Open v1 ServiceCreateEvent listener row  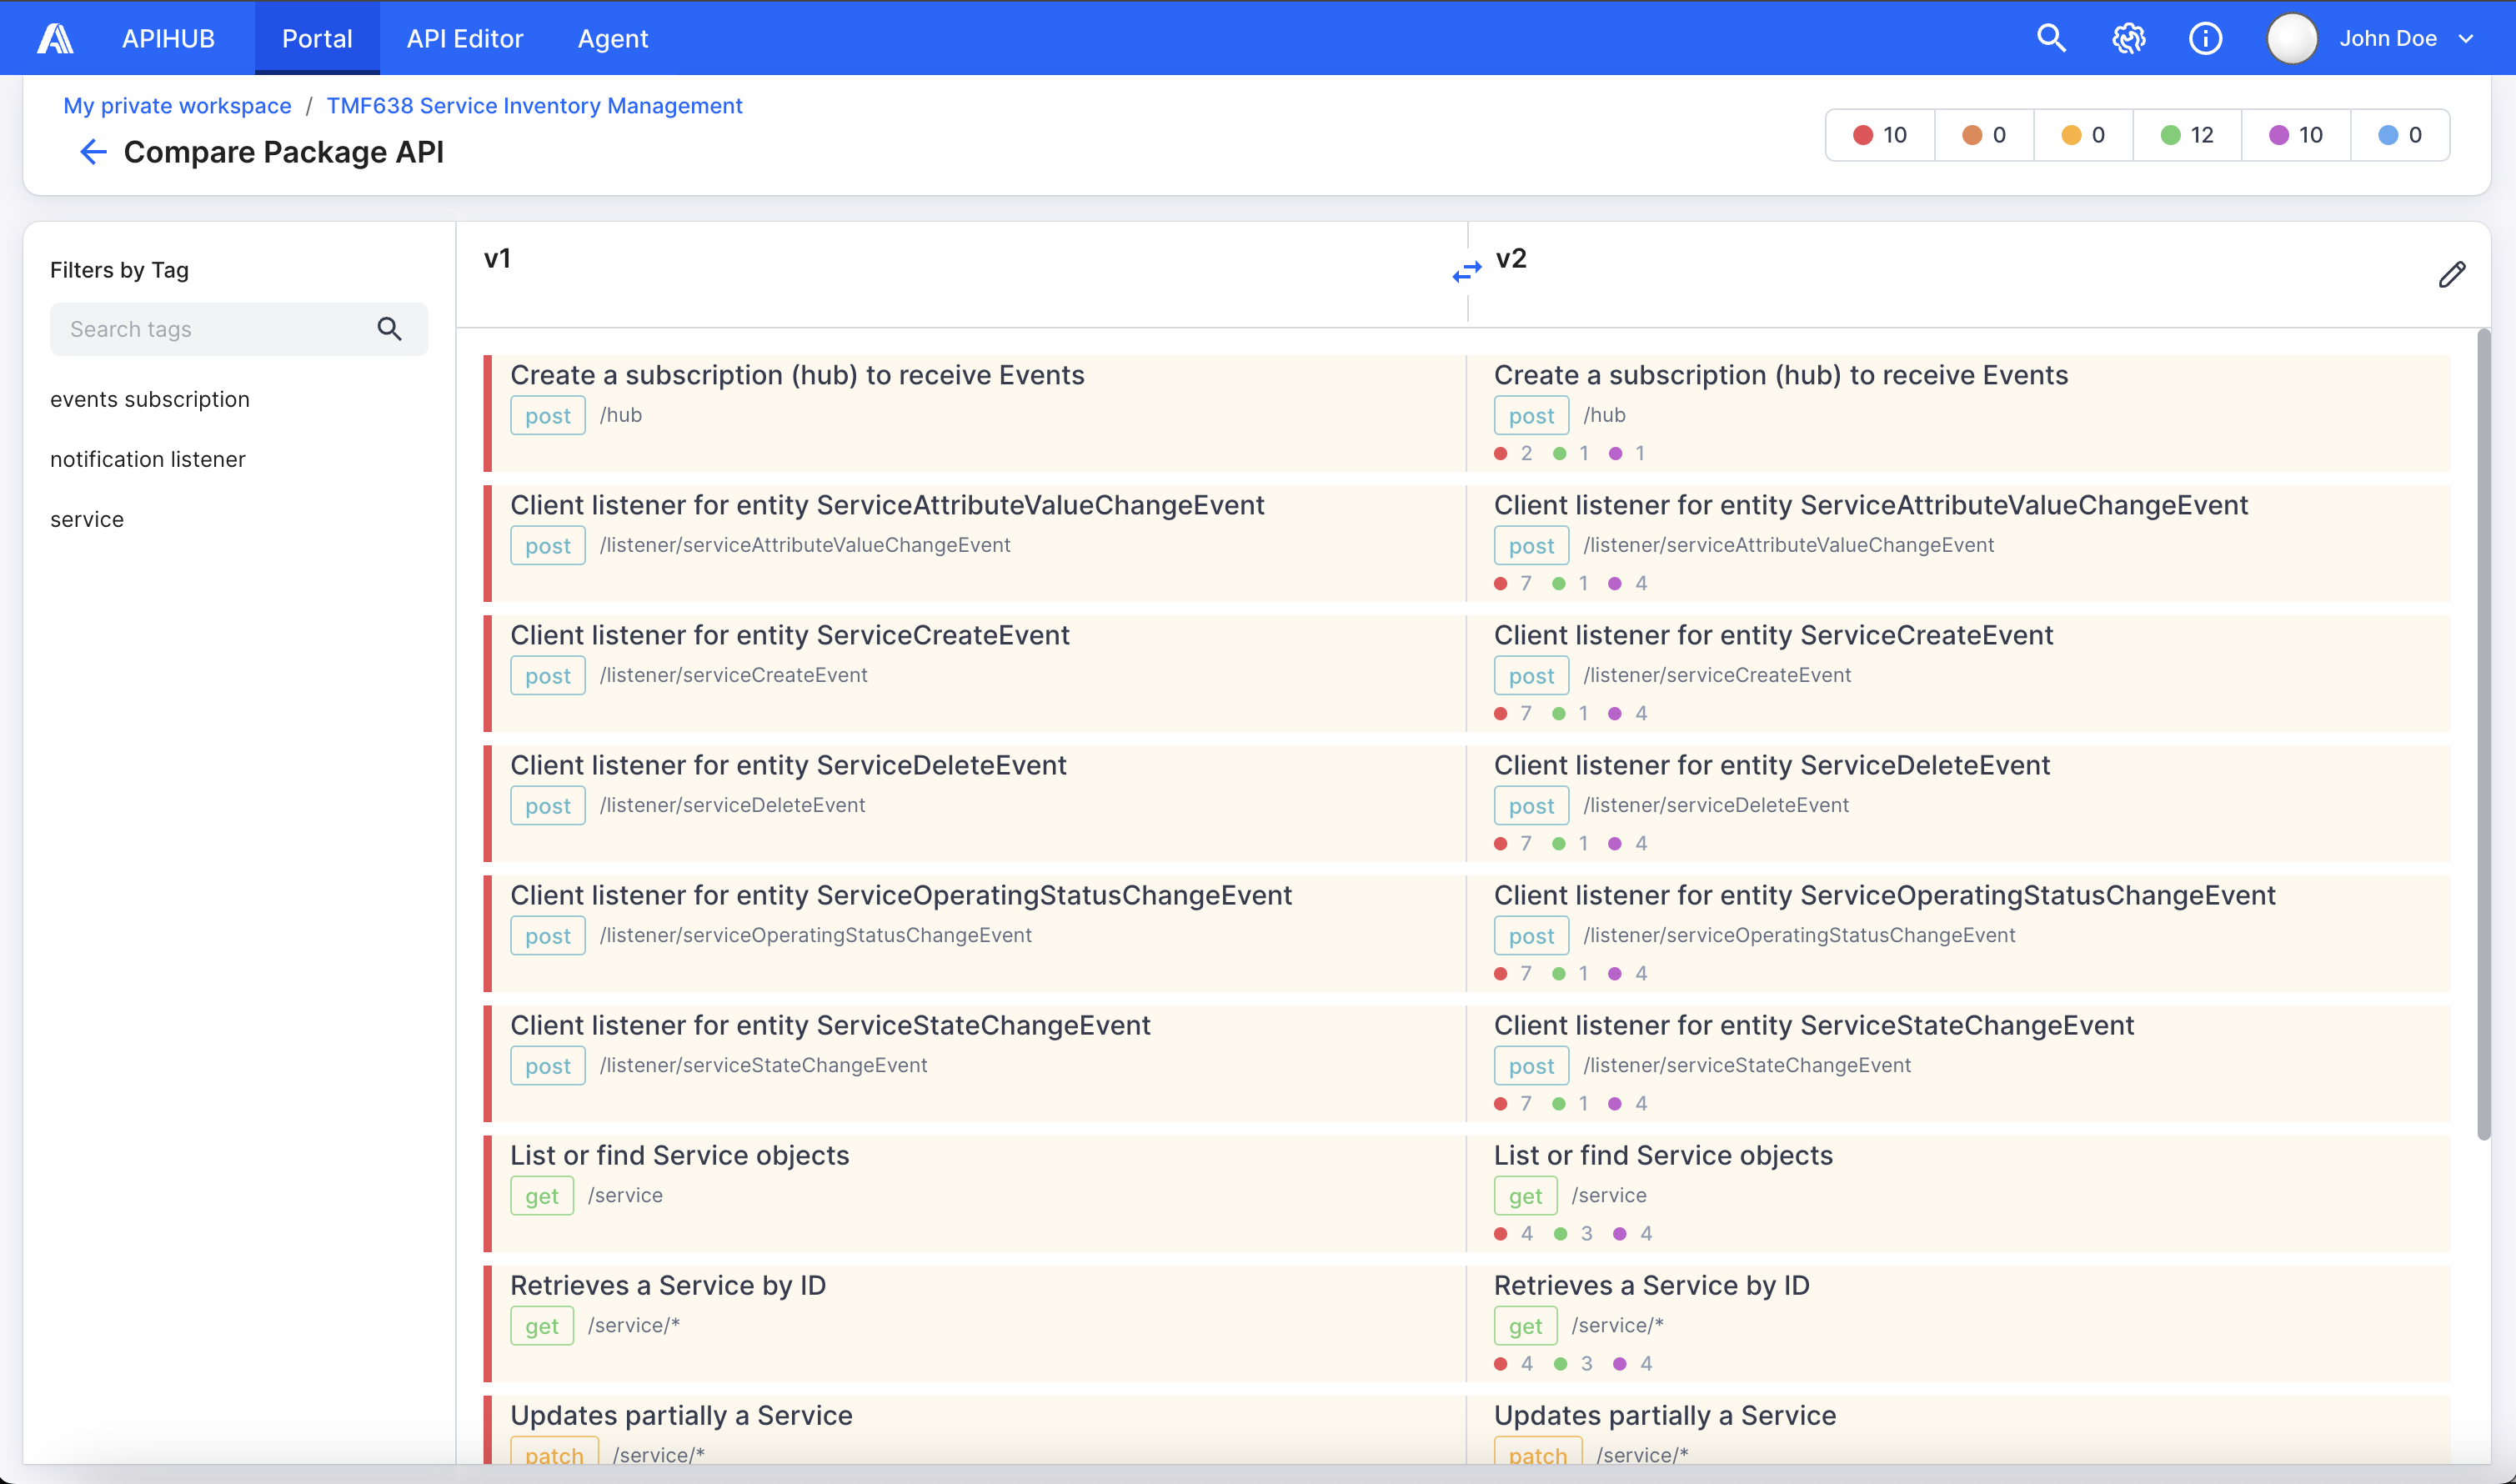pyautogui.click(x=975, y=673)
